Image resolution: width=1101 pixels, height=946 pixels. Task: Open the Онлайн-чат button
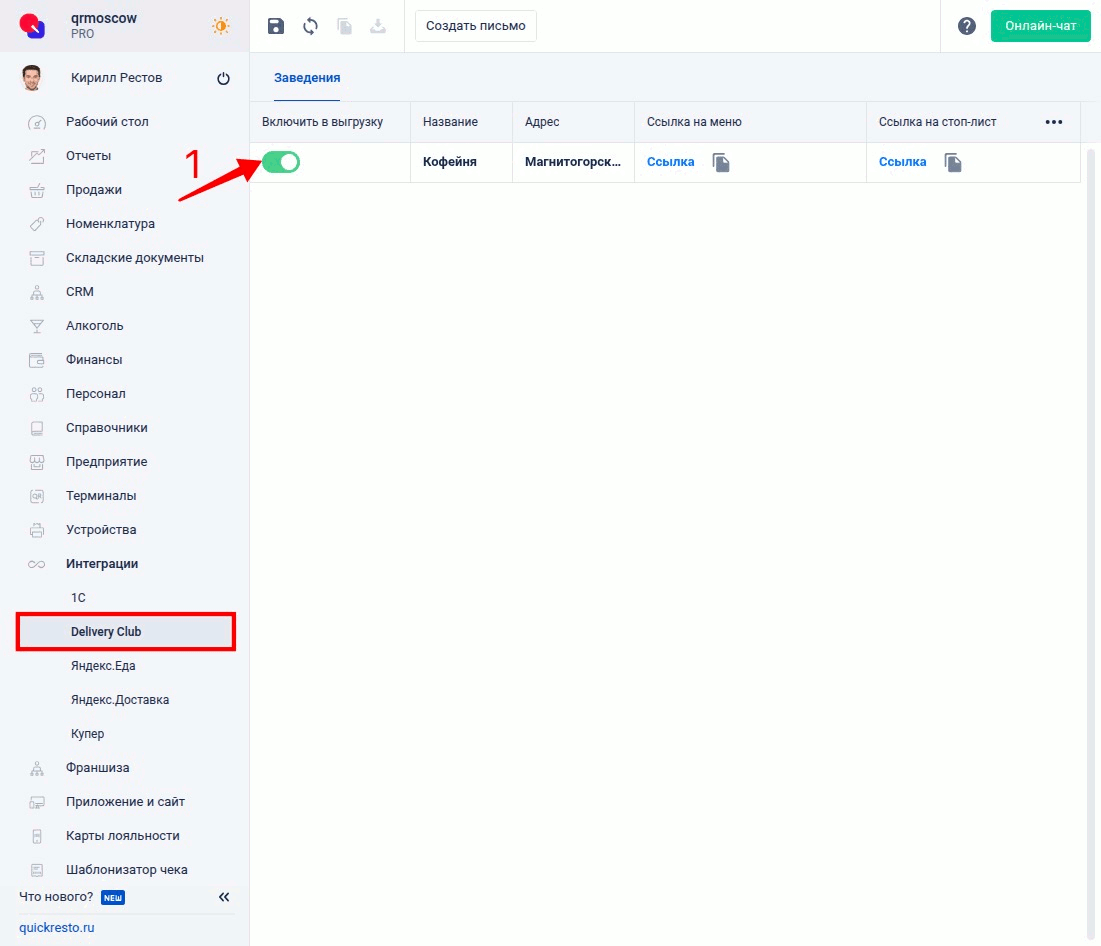tap(1040, 26)
